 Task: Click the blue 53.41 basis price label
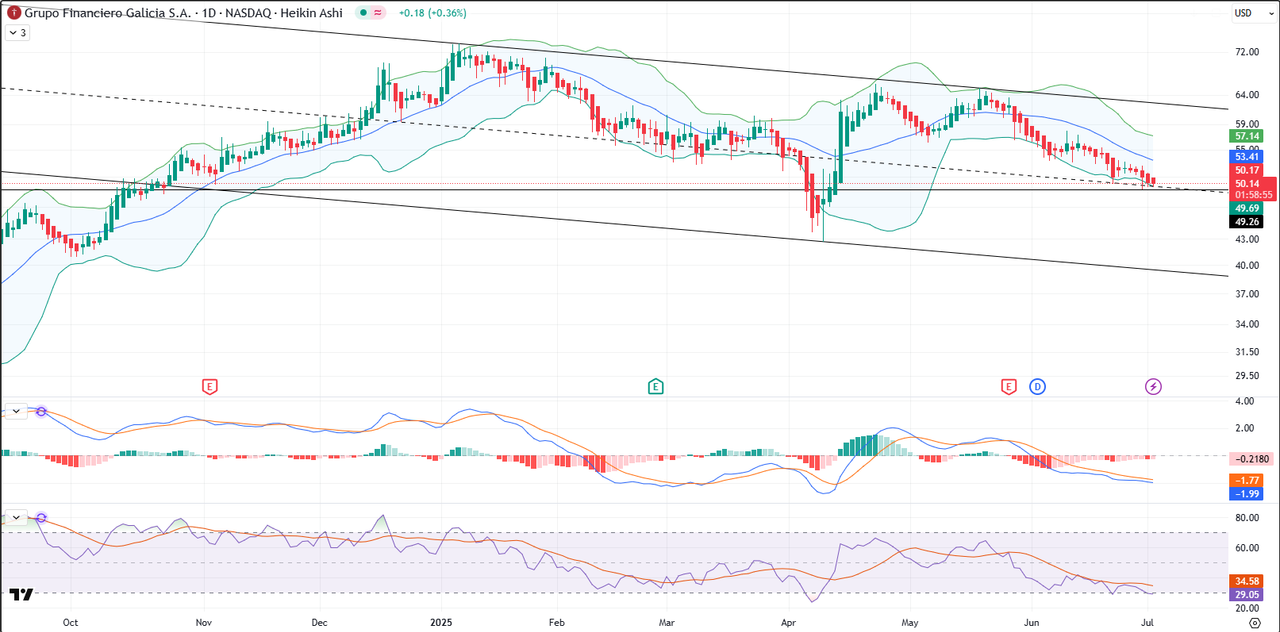[x=1246, y=157]
